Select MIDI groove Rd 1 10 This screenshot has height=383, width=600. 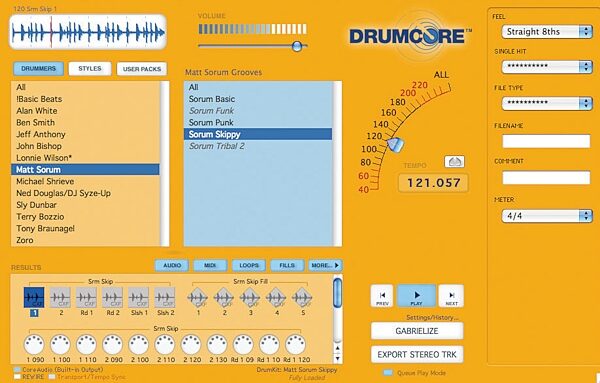tap(269, 344)
